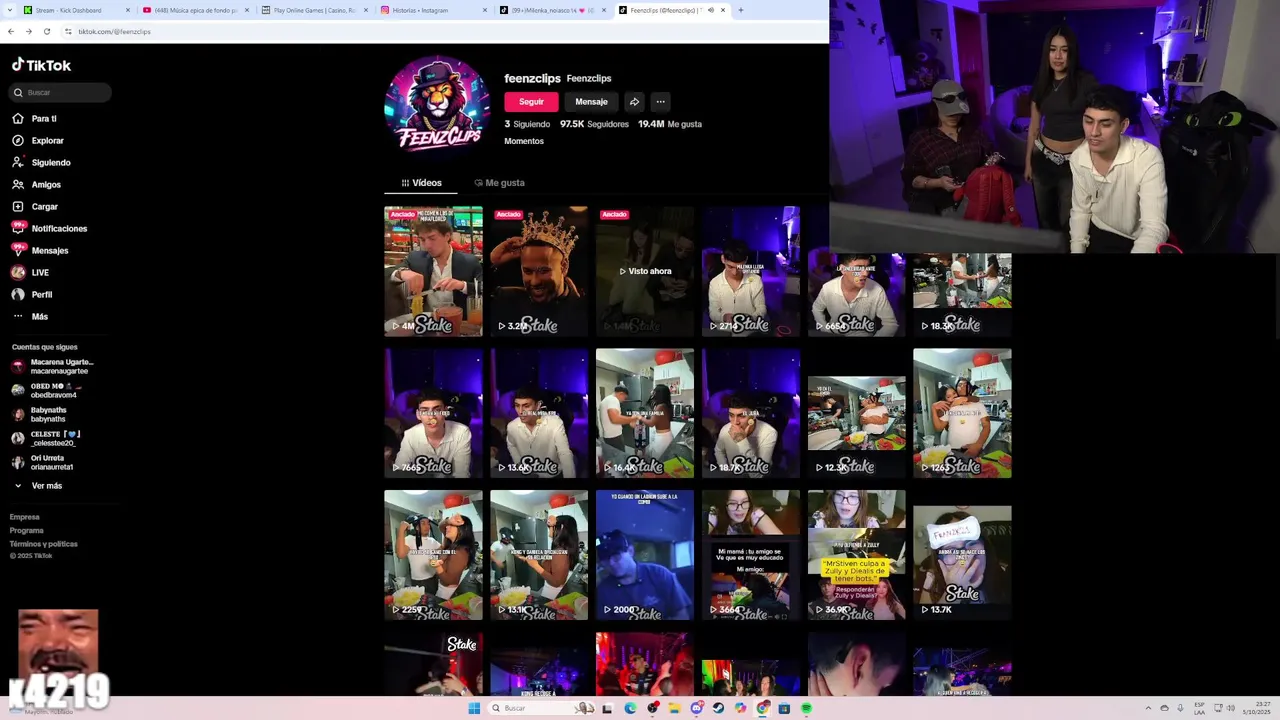Click the Seguir button
Viewport: 1280px width, 720px height.
pos(531,102)
